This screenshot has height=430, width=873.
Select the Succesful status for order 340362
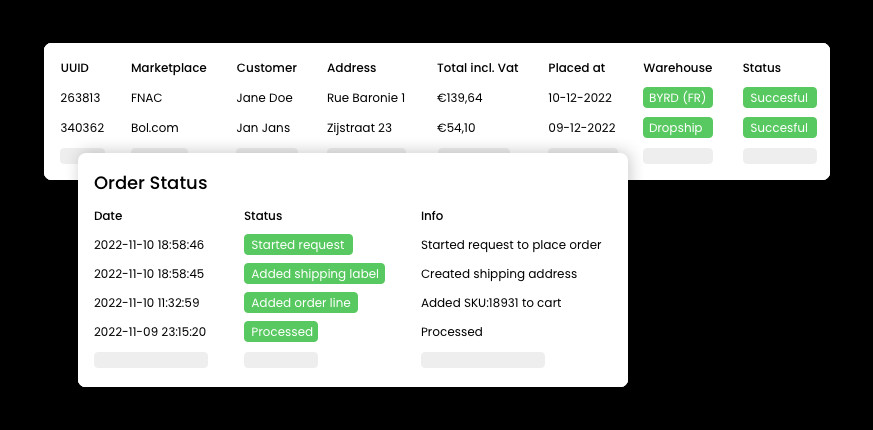point(779,128)
